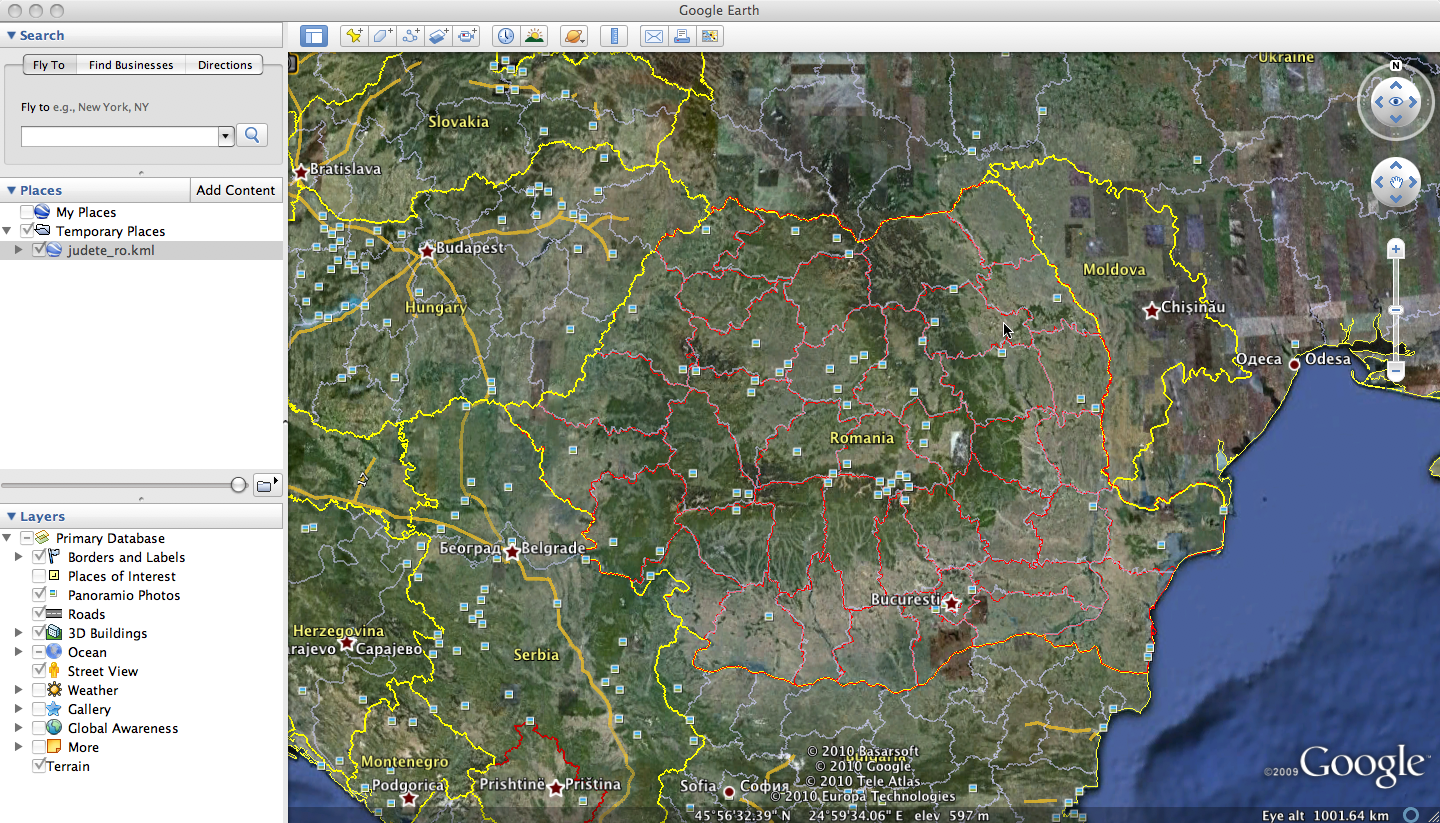The width and height of the screenshot is (1440, 823).
Task: Enable the Places of Interest layer
Action: coord(39,576)
